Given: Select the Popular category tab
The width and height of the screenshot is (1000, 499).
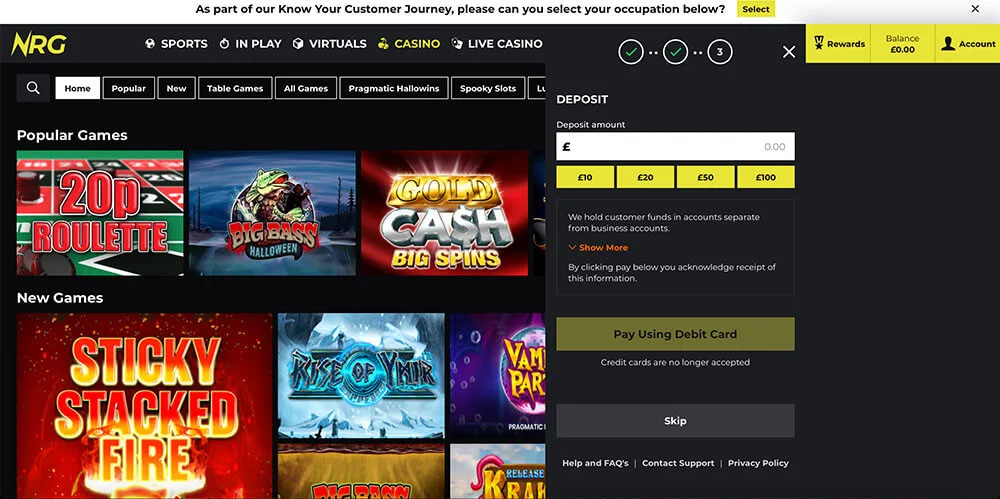Looking at the screenshot, I should click(129, 88).
